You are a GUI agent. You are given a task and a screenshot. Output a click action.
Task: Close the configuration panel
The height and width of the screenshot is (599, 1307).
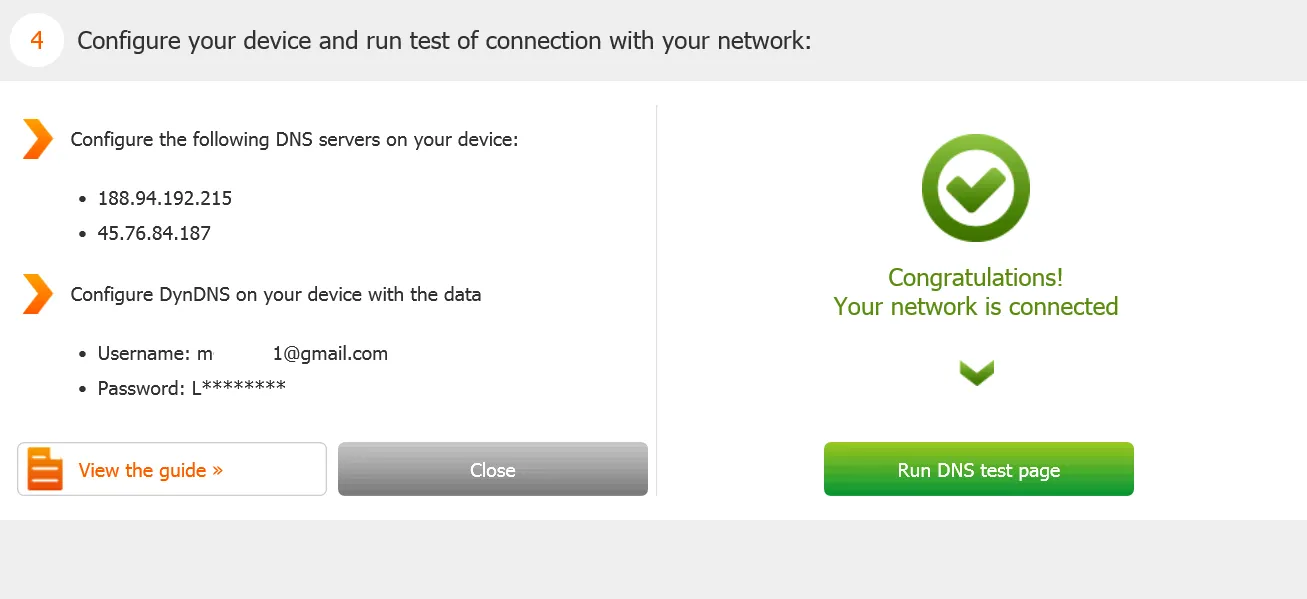pos(493,469)
